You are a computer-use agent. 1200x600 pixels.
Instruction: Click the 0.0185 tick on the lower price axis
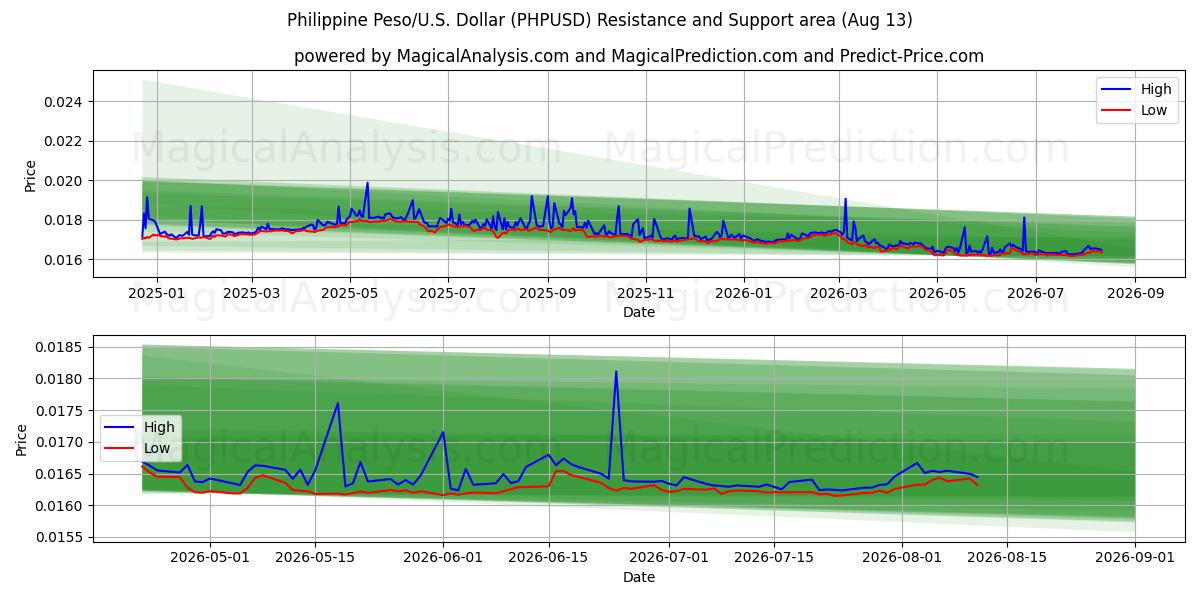tap(61, 347)
